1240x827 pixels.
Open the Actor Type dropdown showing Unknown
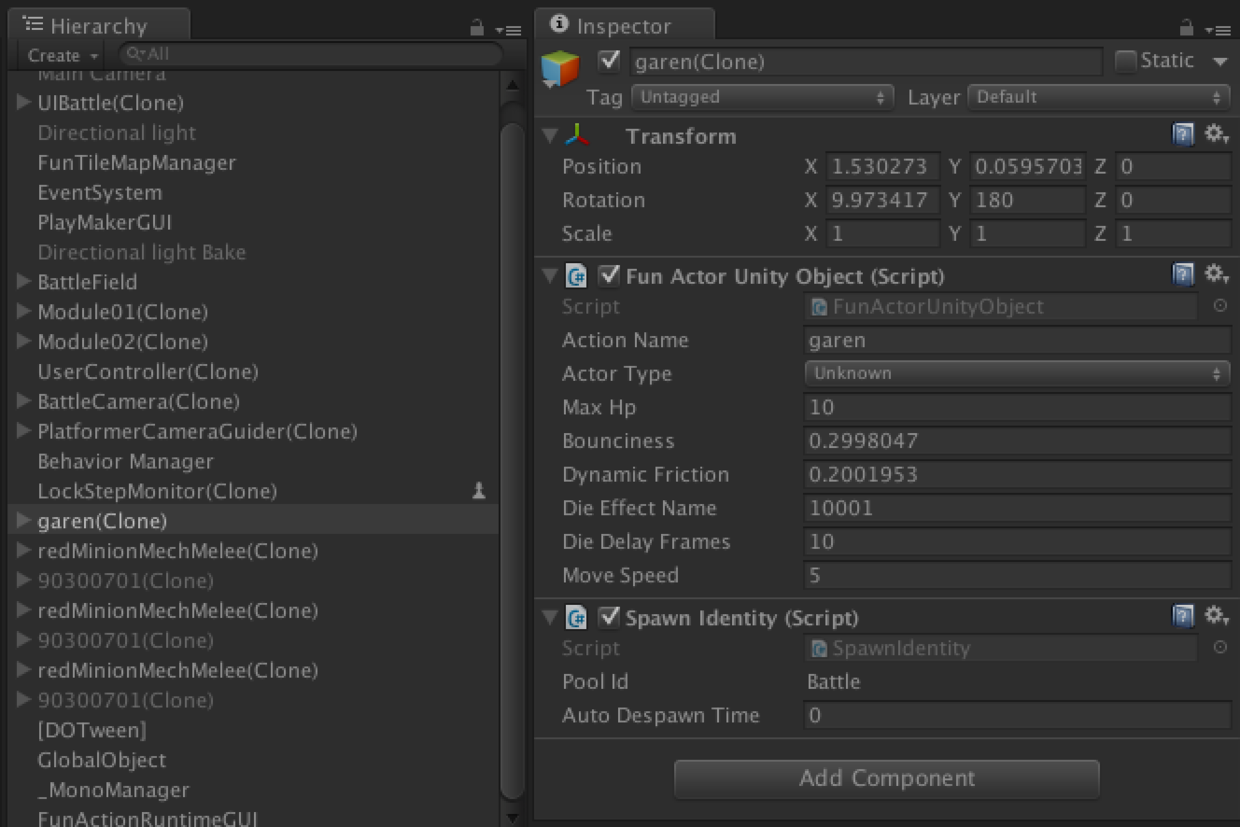click(x=1017, y=373)
